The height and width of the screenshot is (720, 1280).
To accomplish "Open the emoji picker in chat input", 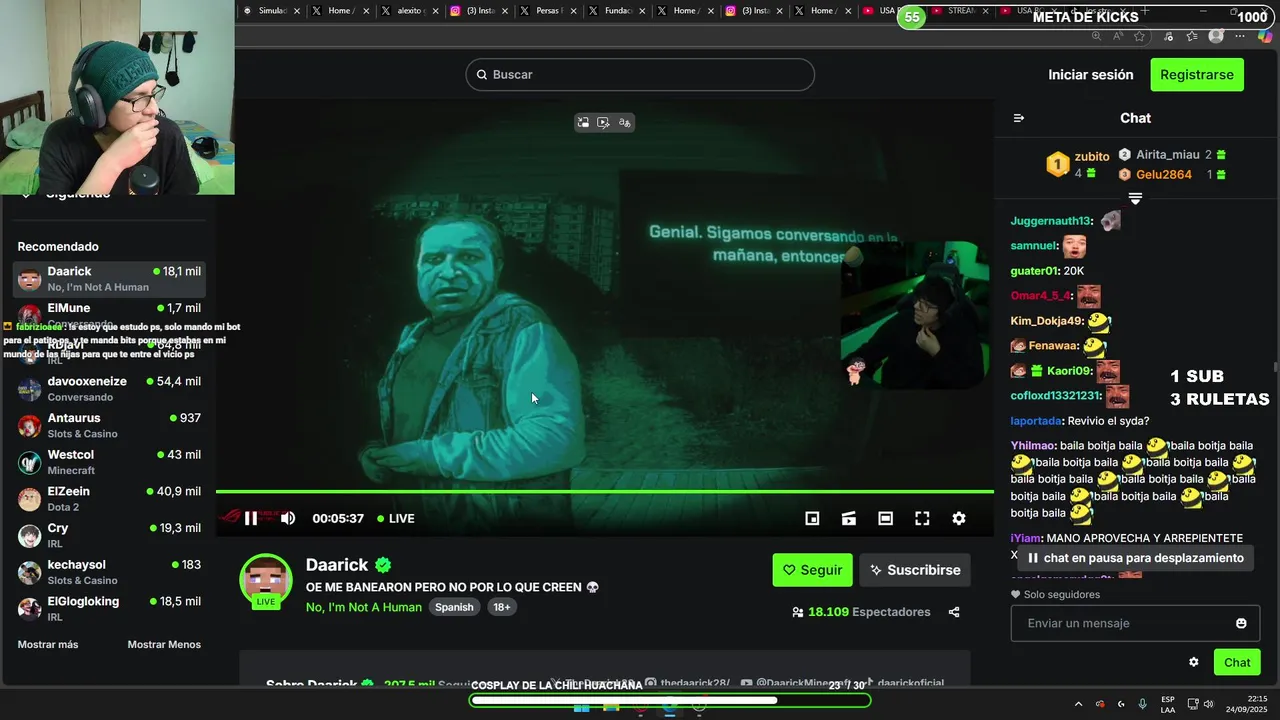I will tap(1241, 623).
